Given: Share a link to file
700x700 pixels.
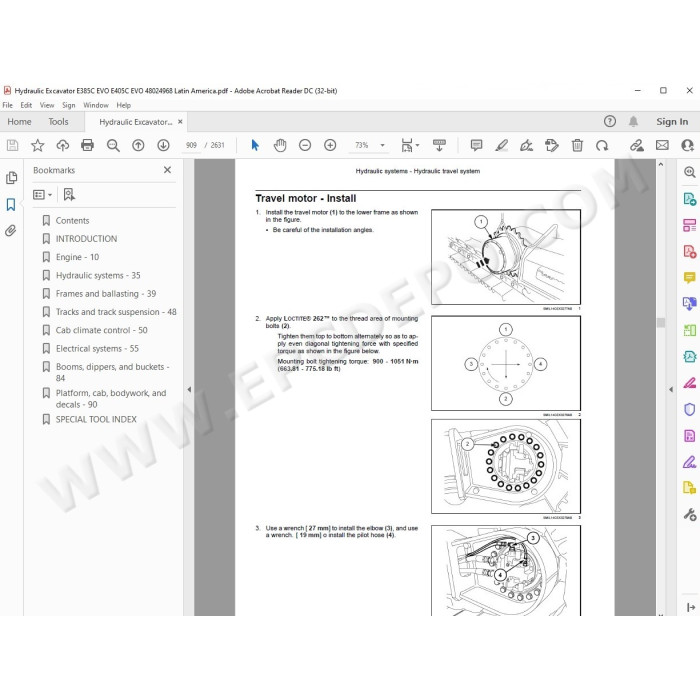Looking at the screenshot, I should tap(637, 145).
